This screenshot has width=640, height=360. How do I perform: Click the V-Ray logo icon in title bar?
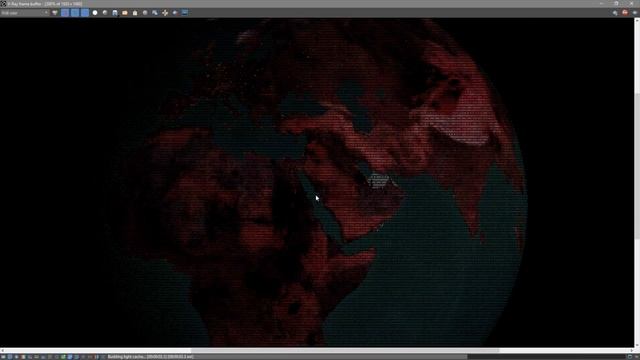click(x=3, y=4)
